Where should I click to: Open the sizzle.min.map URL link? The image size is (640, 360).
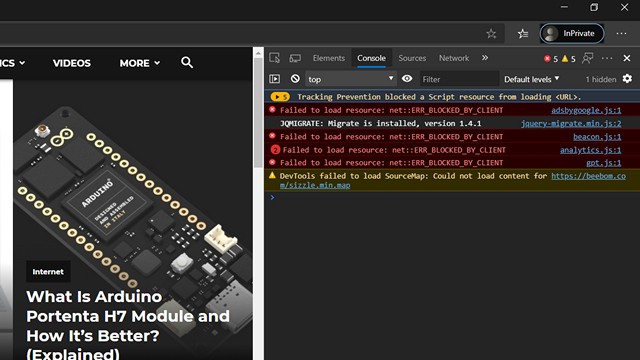tap(453, 180)
